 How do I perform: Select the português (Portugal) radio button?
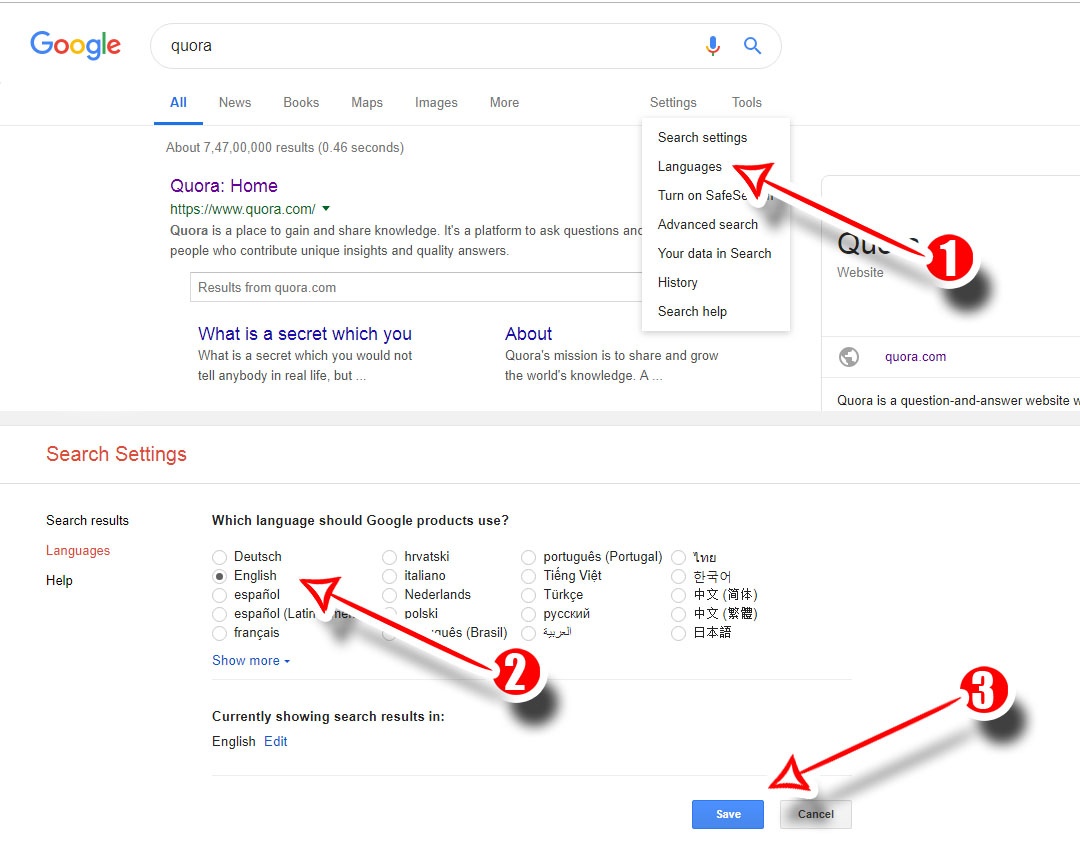coord(528,557)
